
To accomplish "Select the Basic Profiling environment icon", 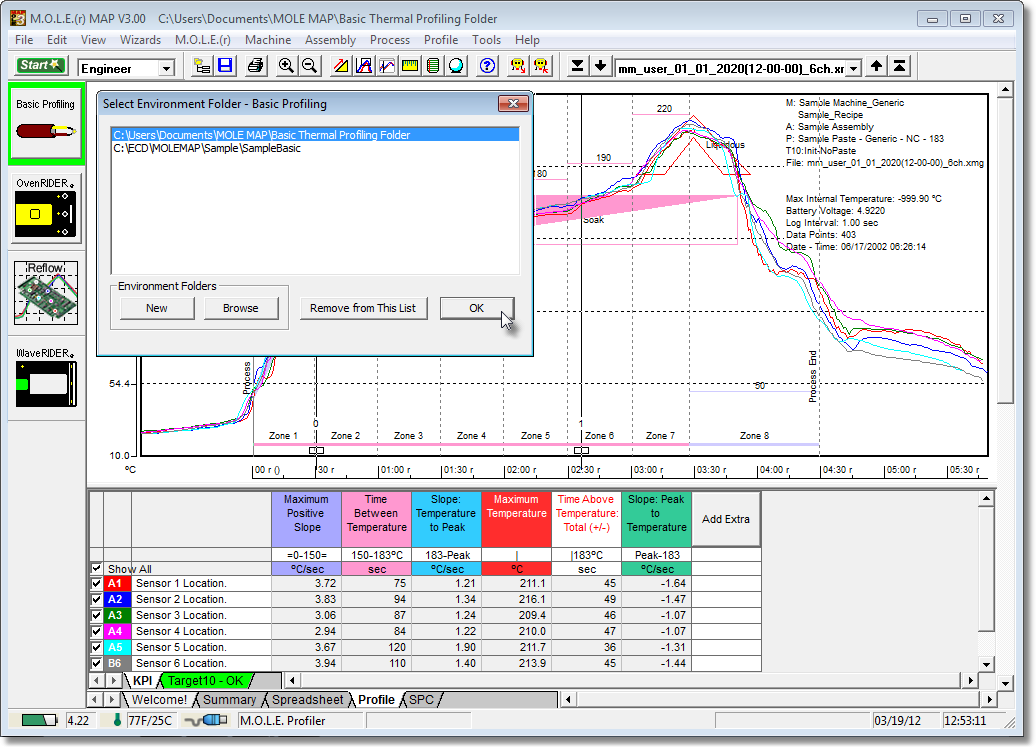I will pos(46,124).
